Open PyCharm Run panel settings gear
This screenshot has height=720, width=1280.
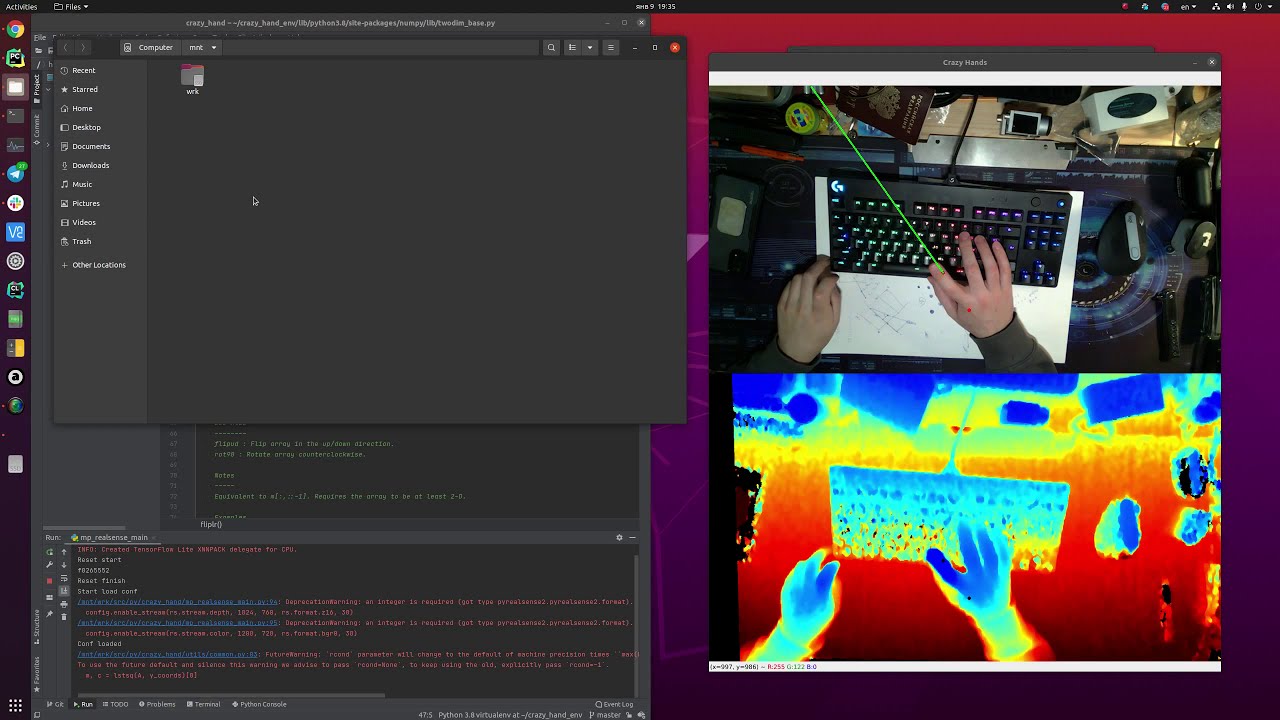(619, 537)
